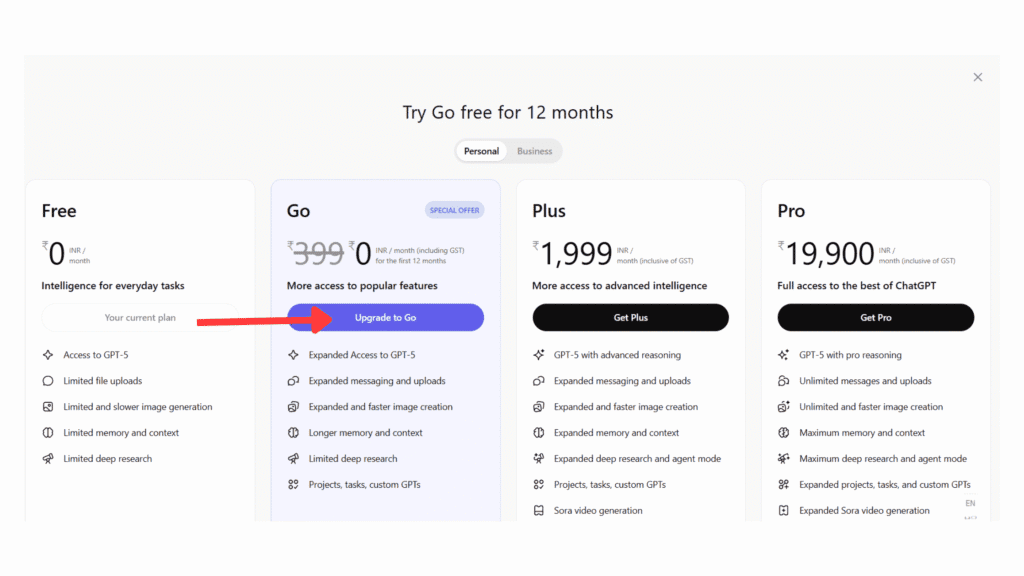Click the Get Pro button
The image size is (1024, 576).
(875, 318)
